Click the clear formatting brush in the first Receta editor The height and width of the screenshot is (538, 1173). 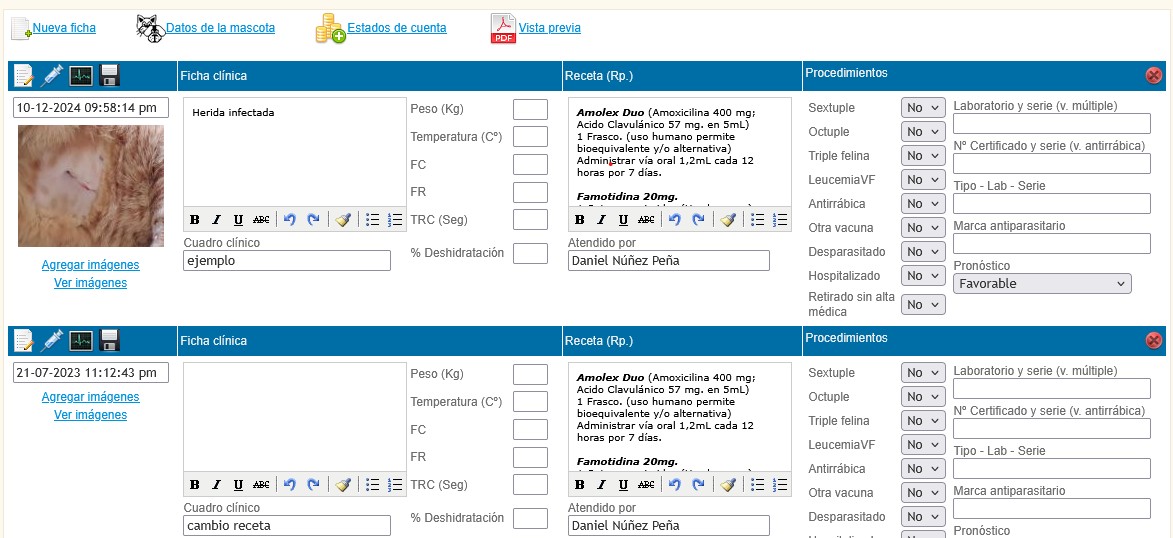(728, 219)
